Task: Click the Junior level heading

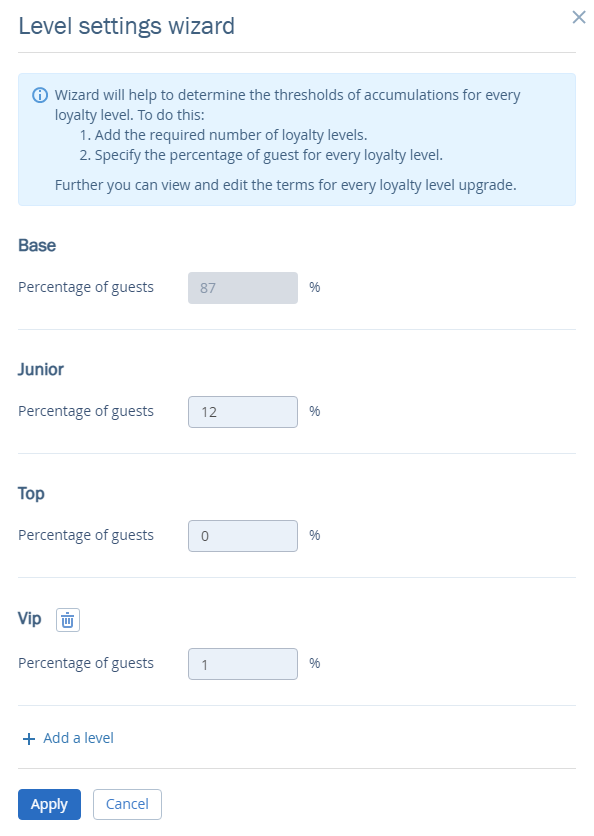Action: coord(41,369)
